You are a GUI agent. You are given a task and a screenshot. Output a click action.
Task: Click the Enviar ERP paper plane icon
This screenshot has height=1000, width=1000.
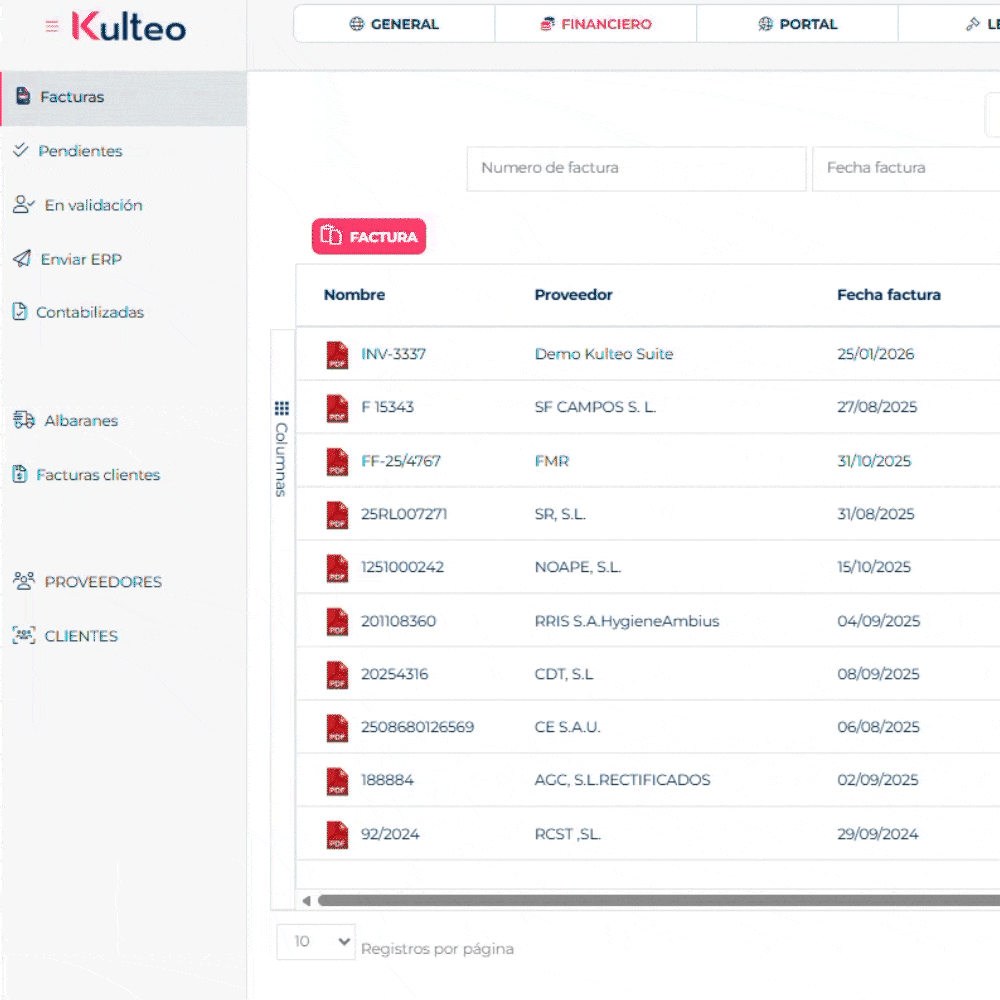coord(22,258)
